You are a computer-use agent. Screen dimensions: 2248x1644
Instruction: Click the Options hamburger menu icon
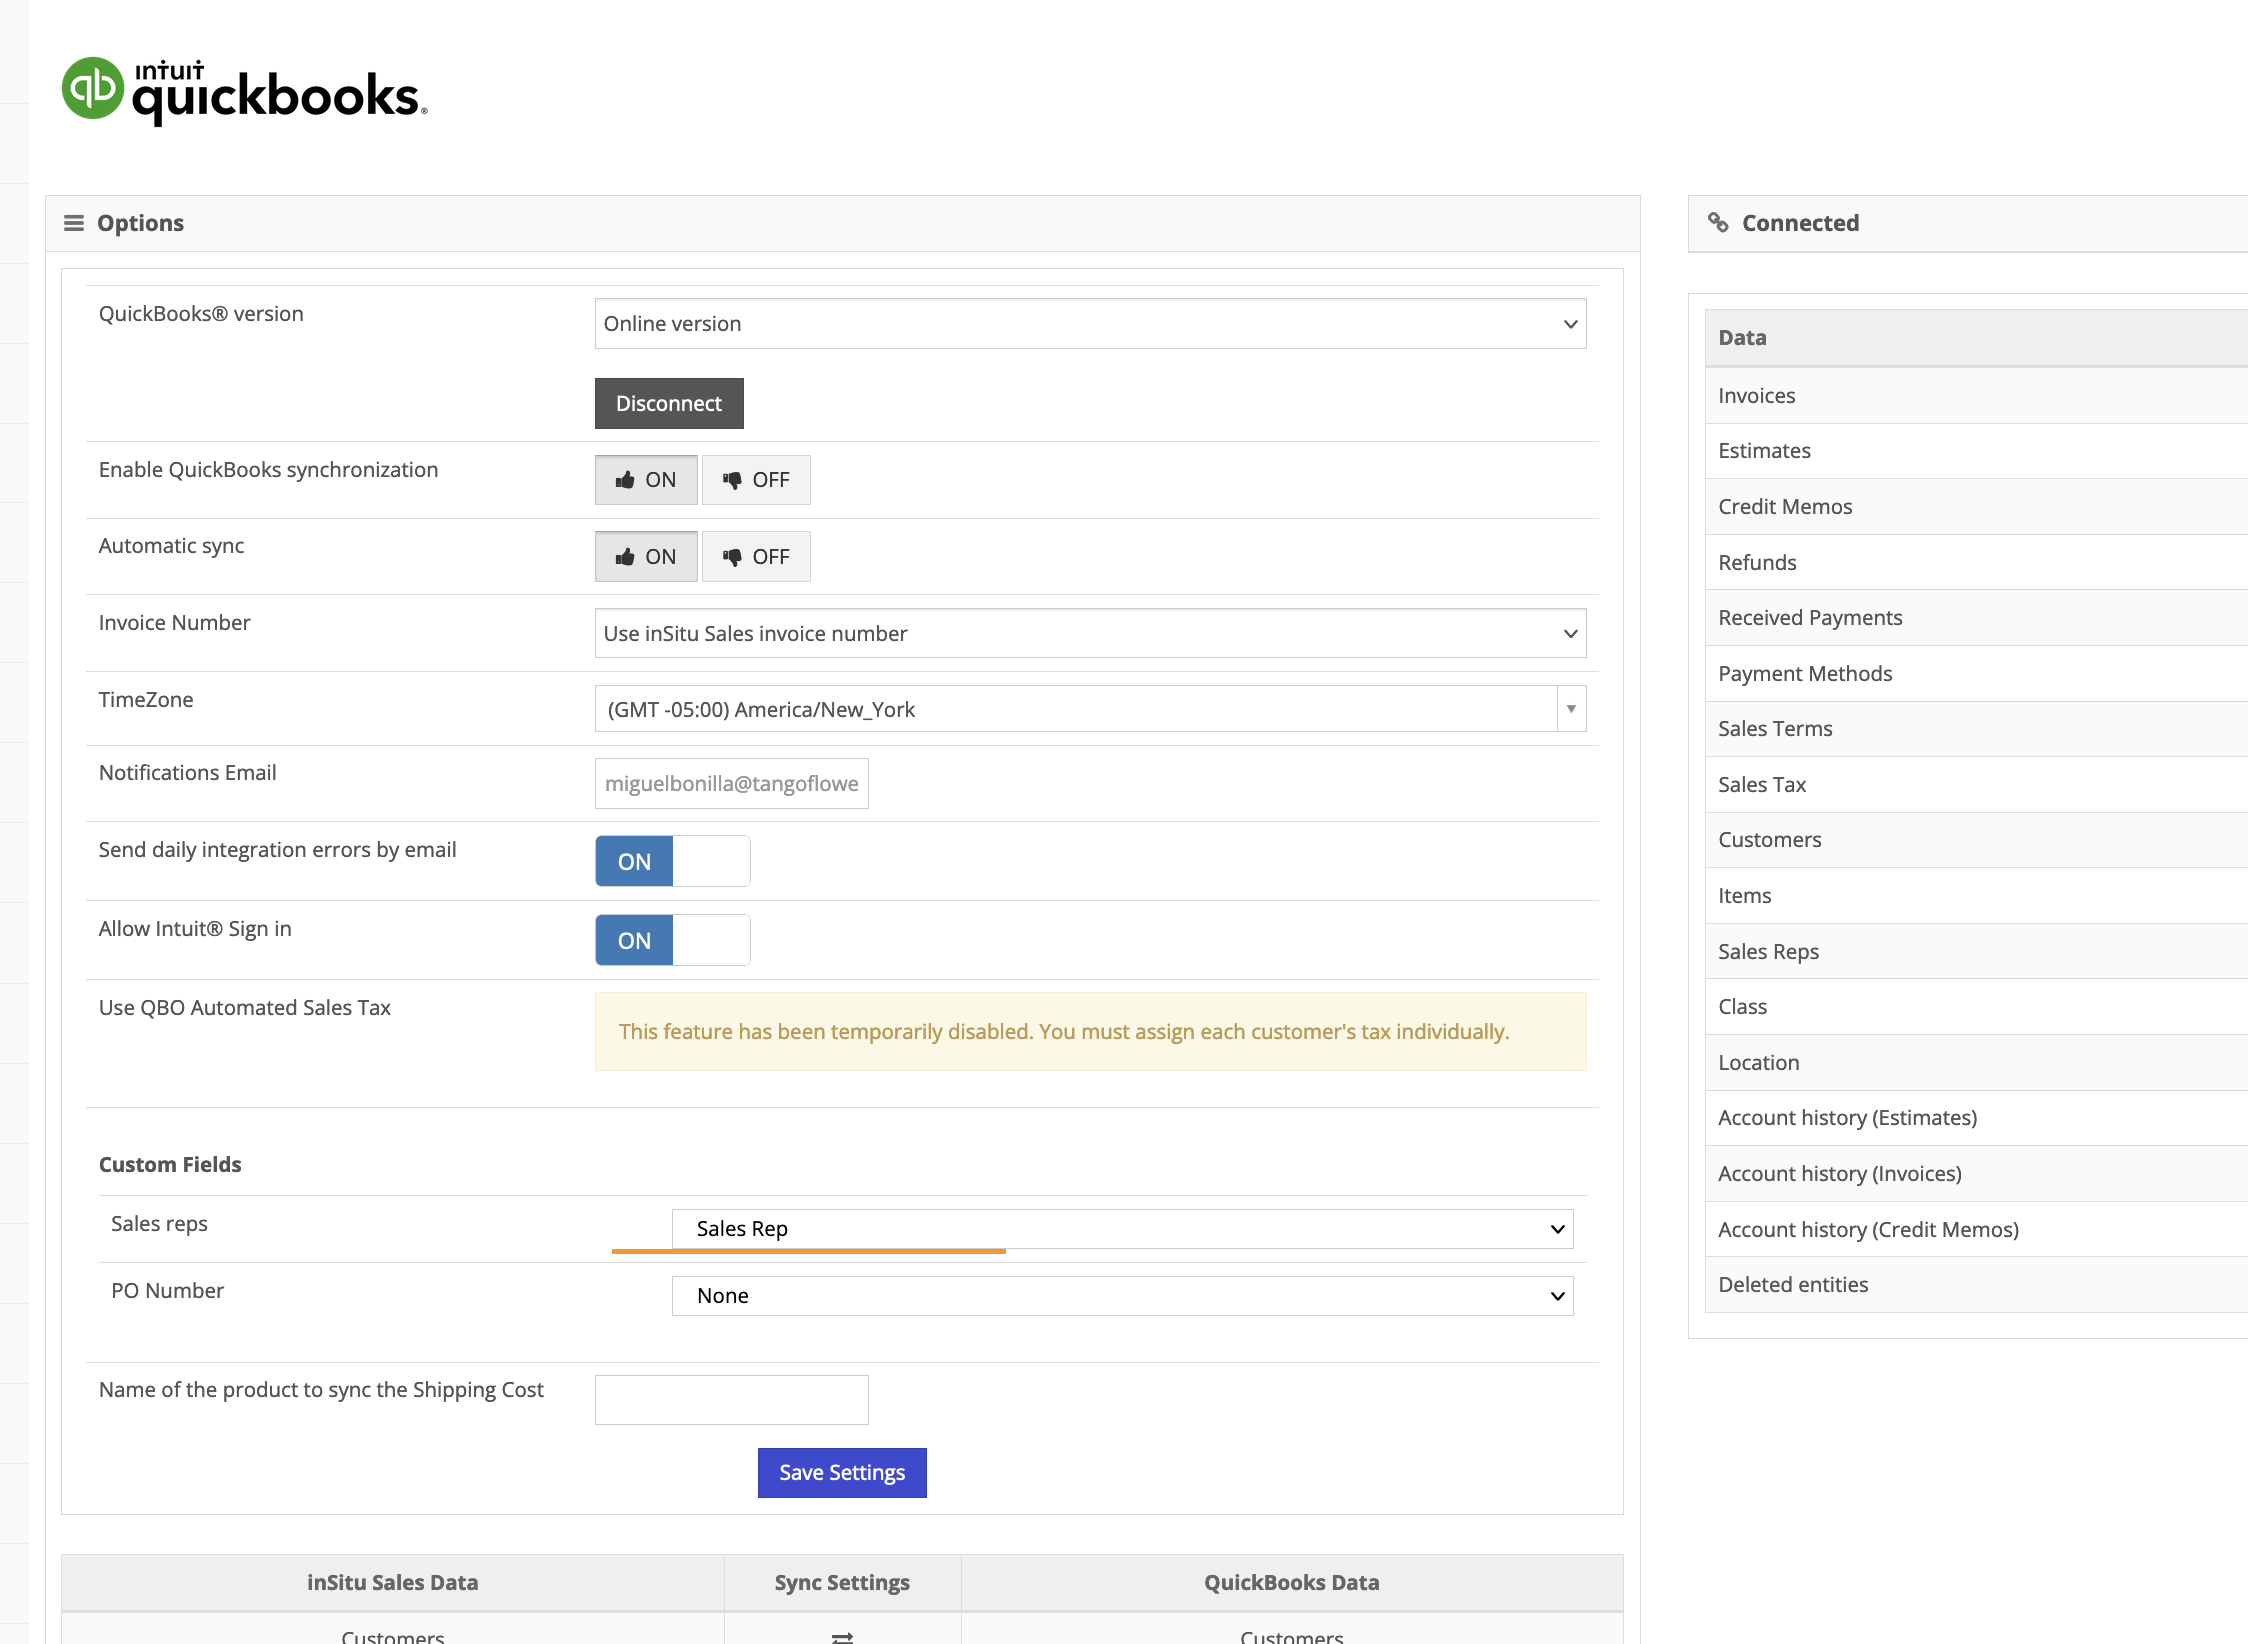pos(74,223)
